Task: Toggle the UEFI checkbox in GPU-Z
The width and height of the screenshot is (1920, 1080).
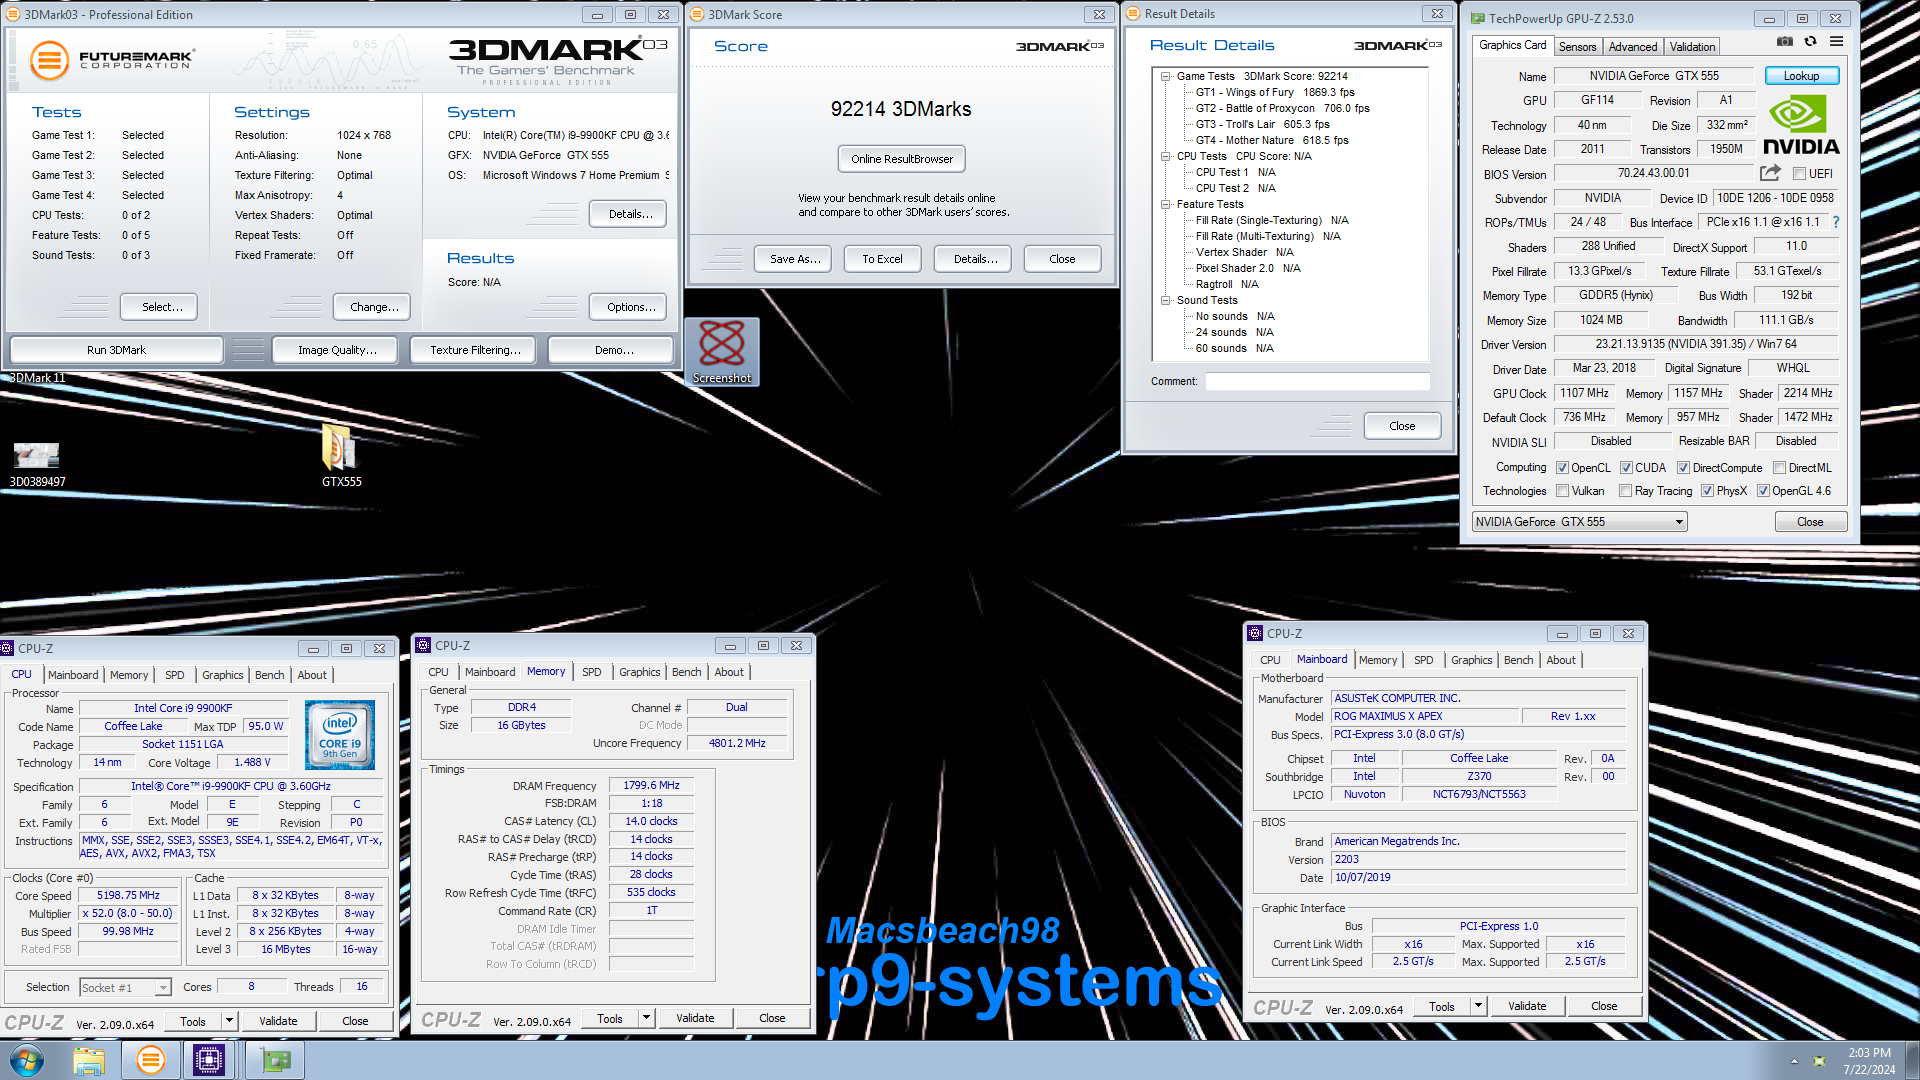Action: (x=1800, y=174)
